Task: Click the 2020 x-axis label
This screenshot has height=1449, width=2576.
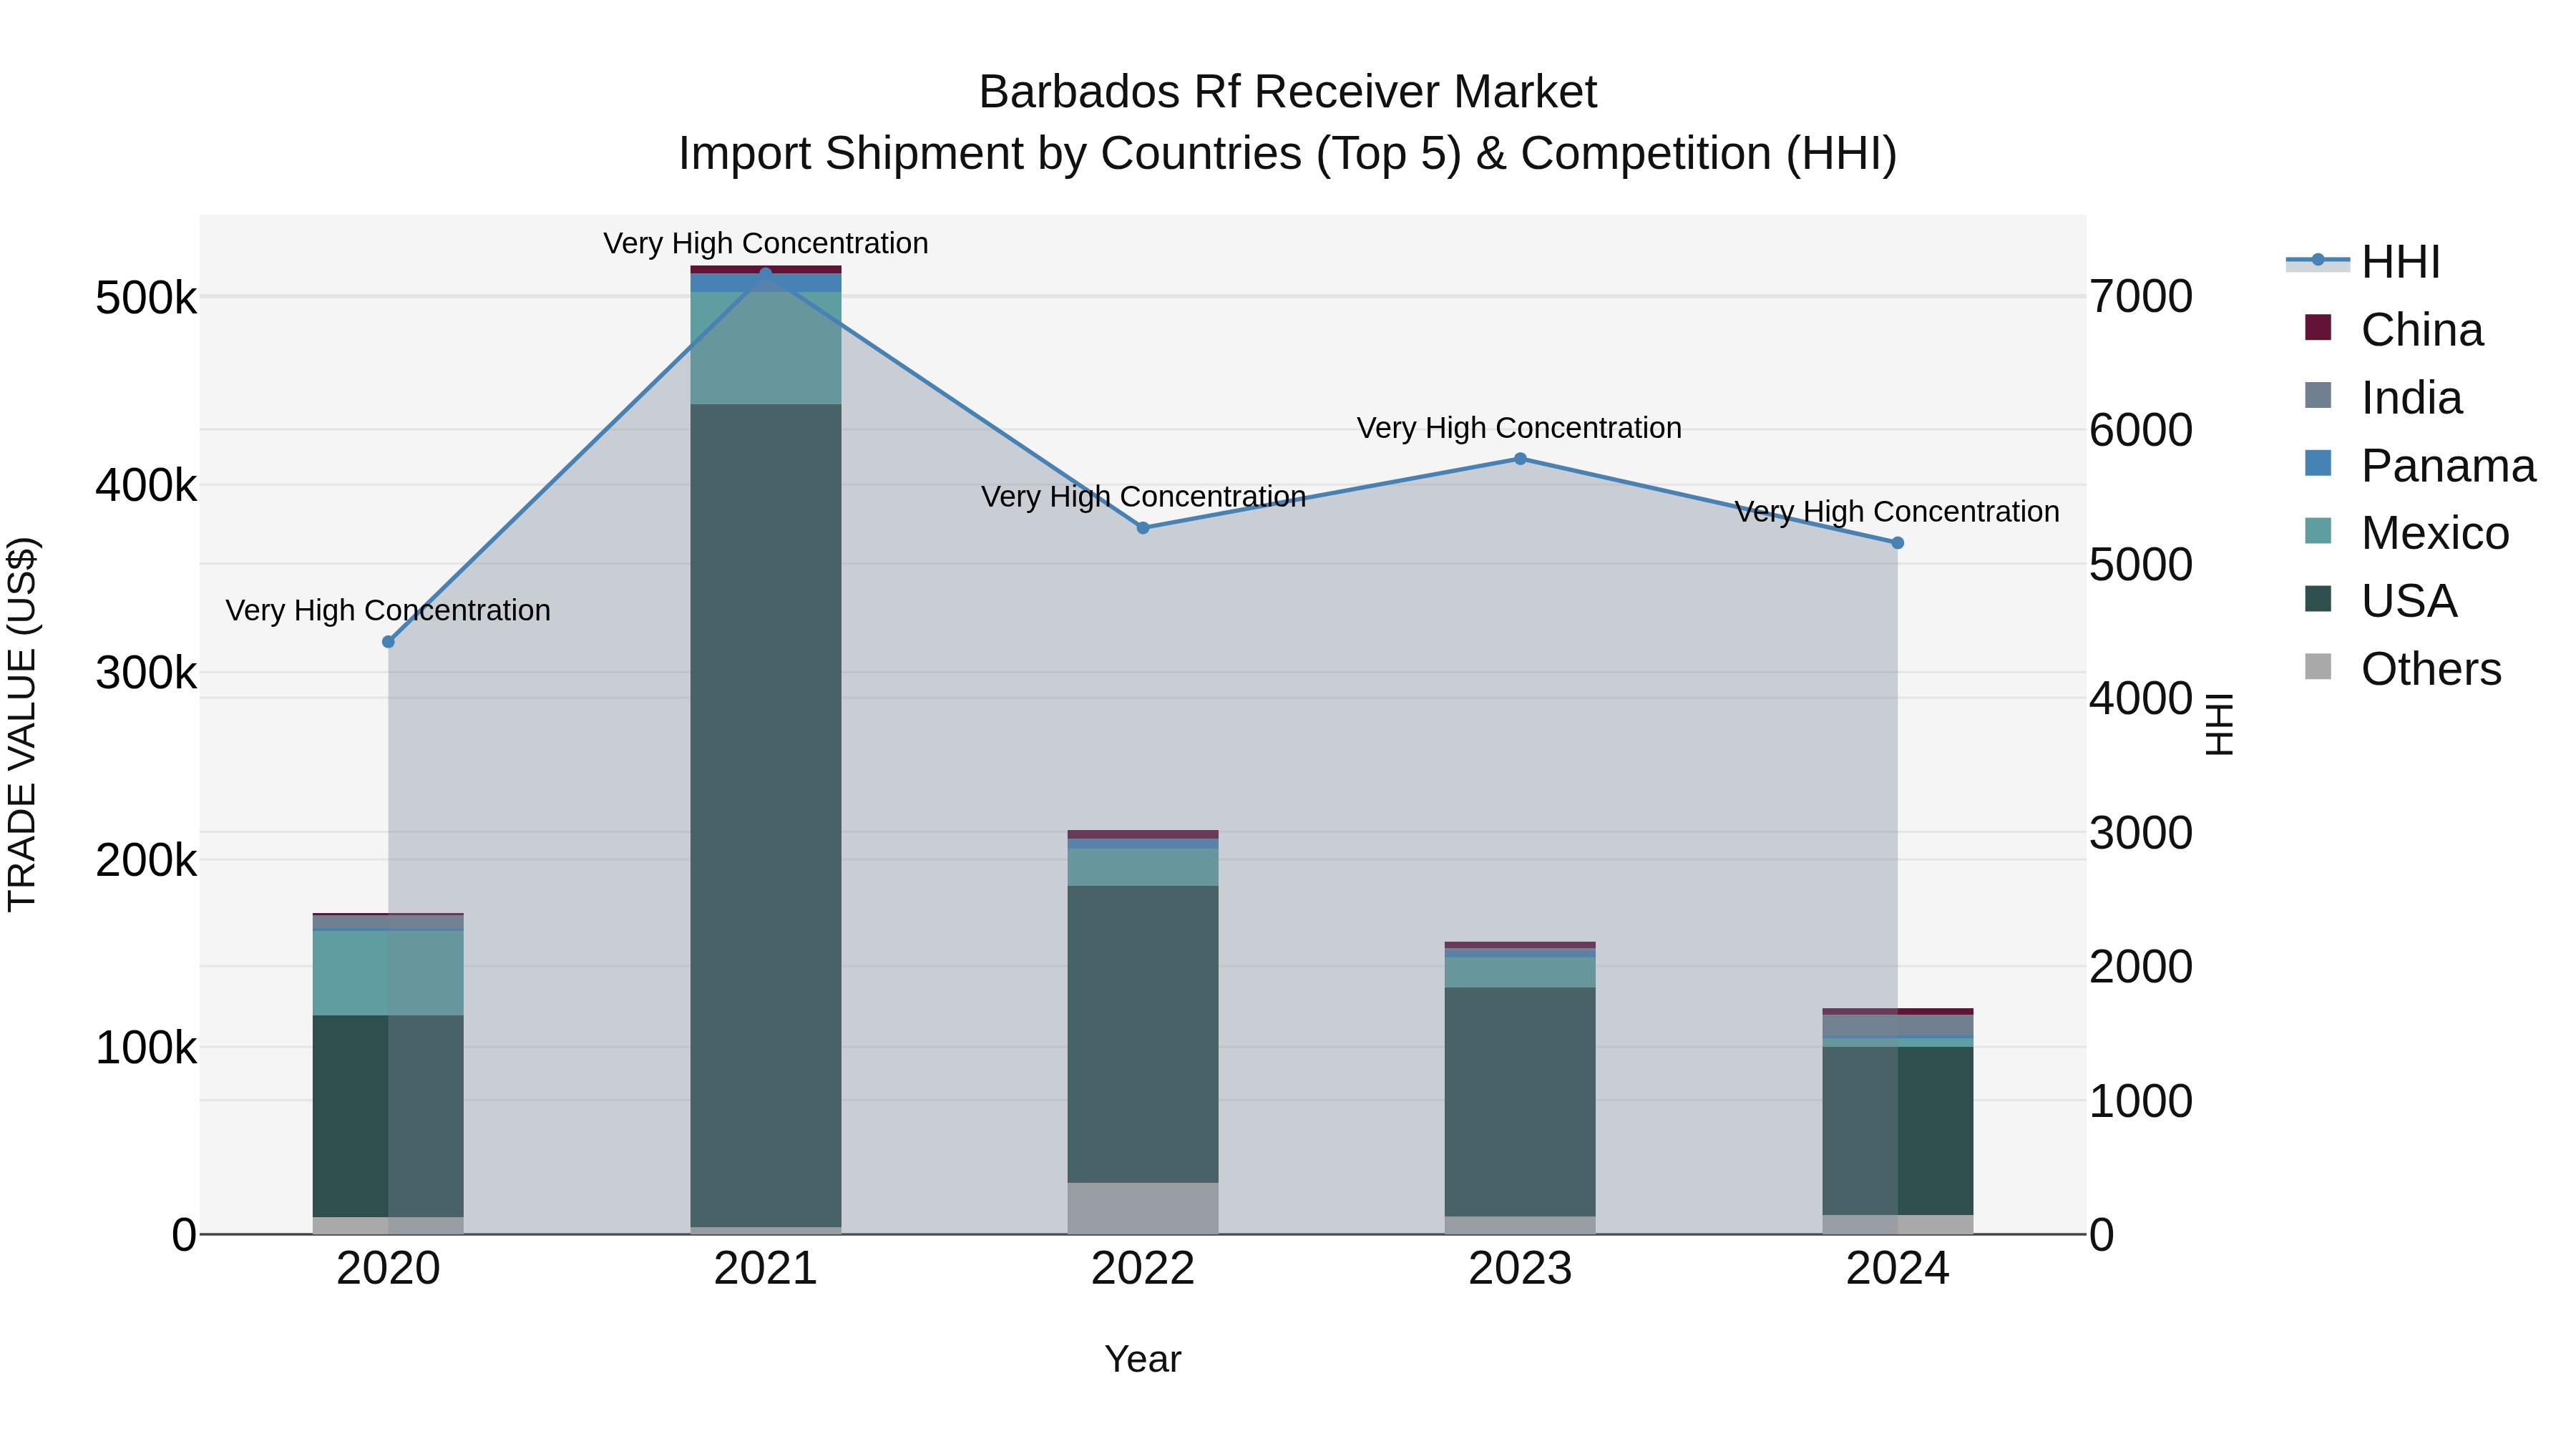Action: click(389, 1269)
